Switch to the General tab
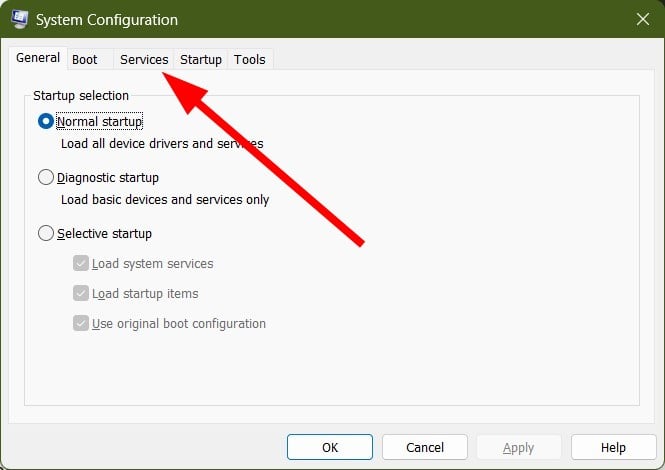 [x=38, y=58]
